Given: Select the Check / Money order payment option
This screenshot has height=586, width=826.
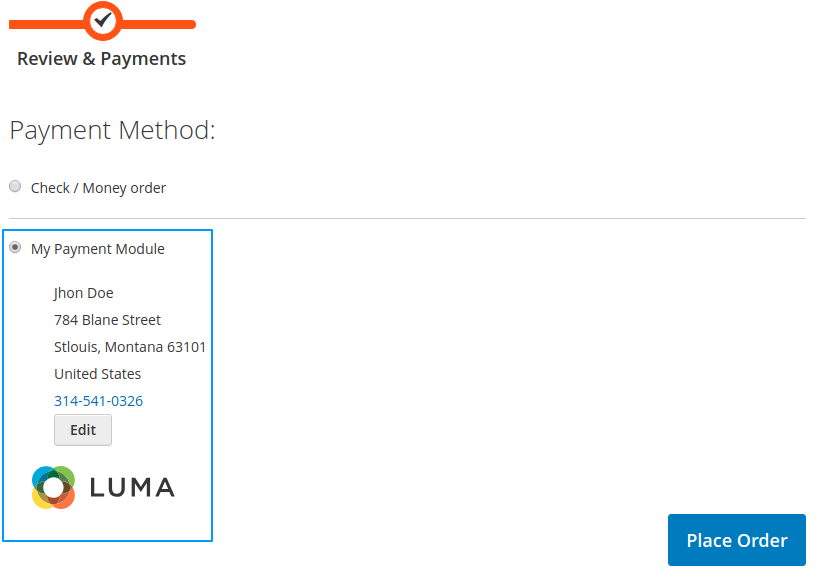Looking at the screenshot, I should tap(15, 186).
